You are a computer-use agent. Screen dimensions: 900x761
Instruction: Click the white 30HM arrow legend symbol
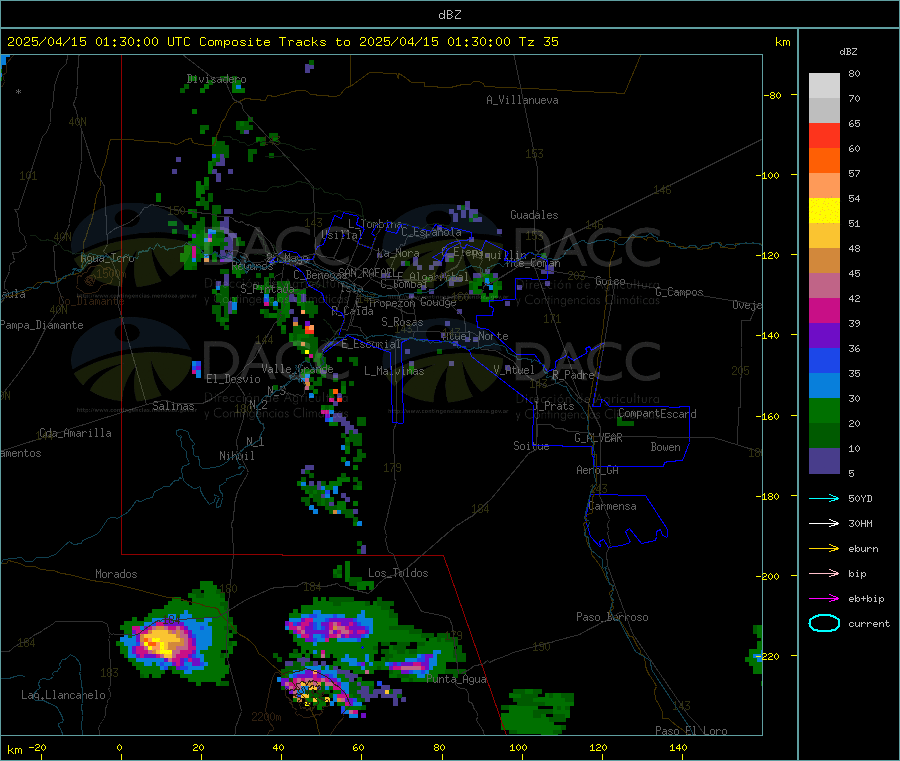(x=824, y=523)
